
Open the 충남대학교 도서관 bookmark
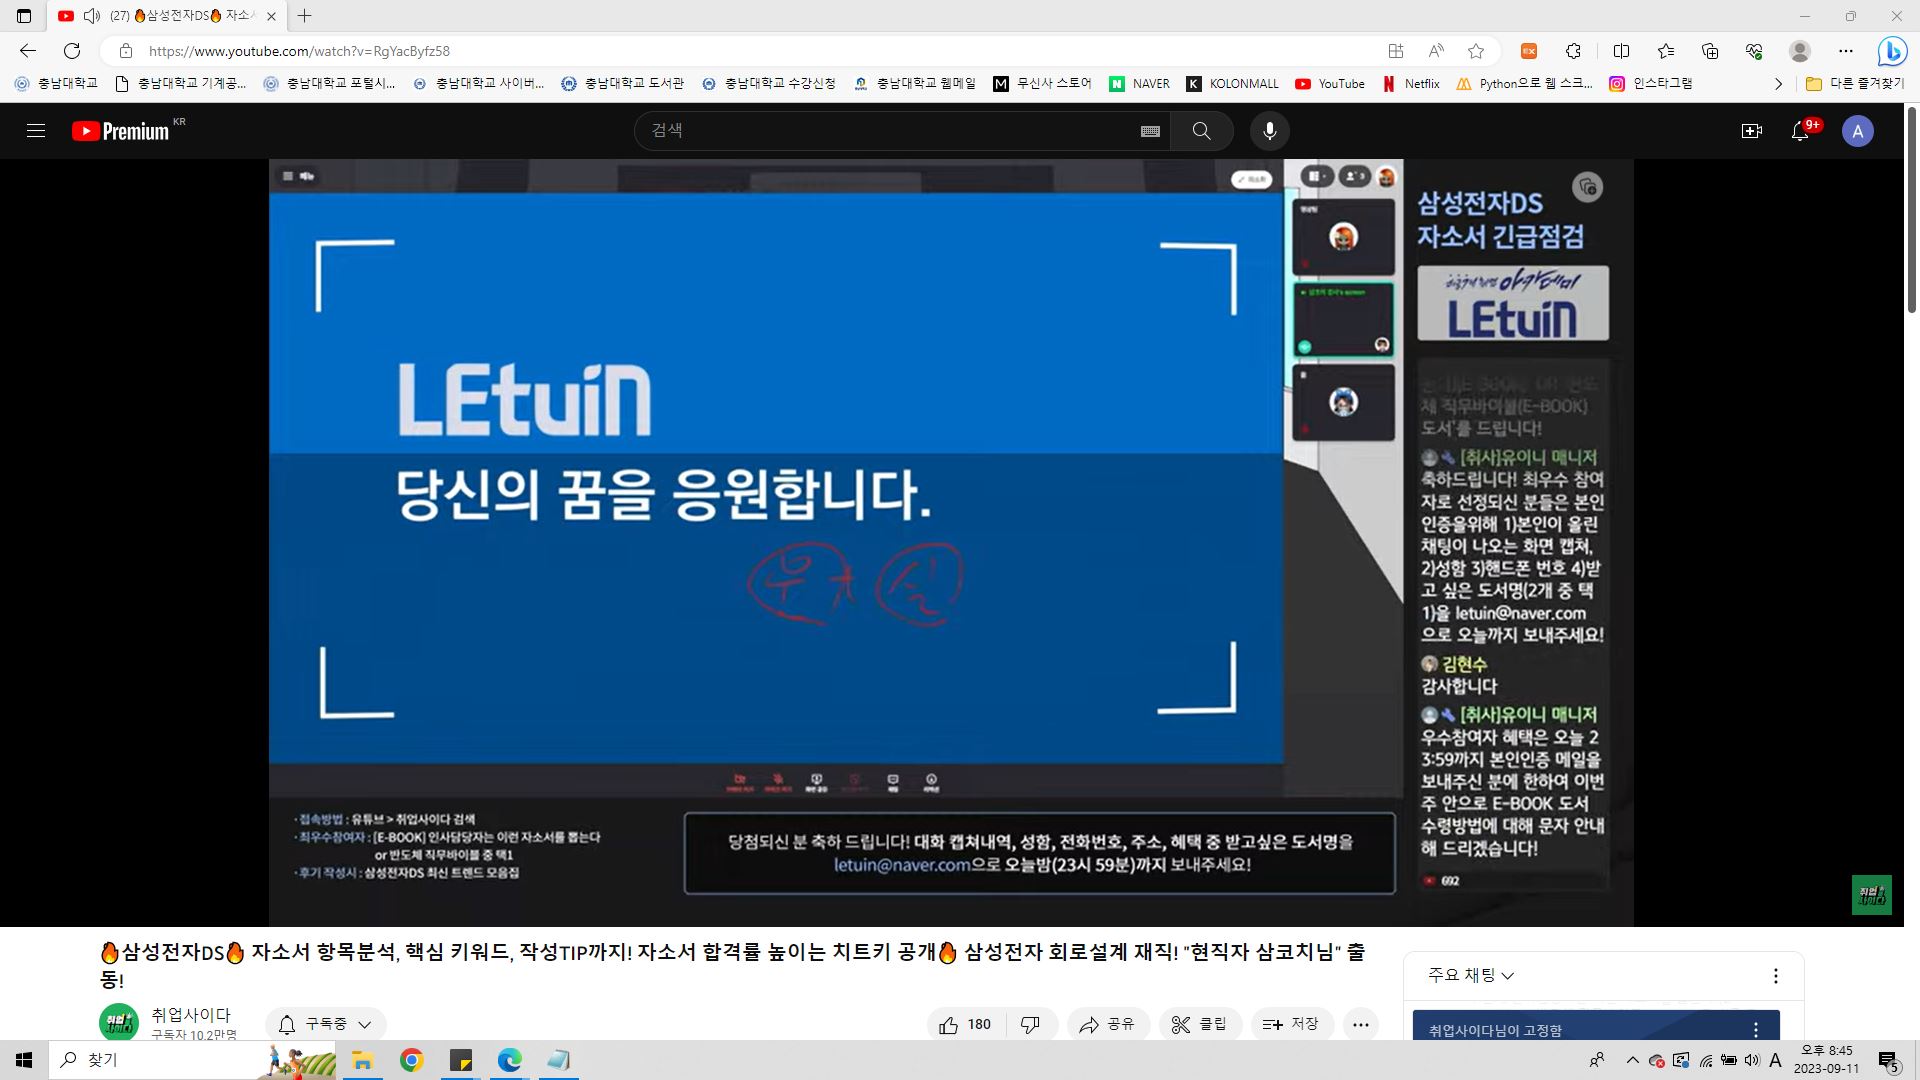(x=623, y=84)
